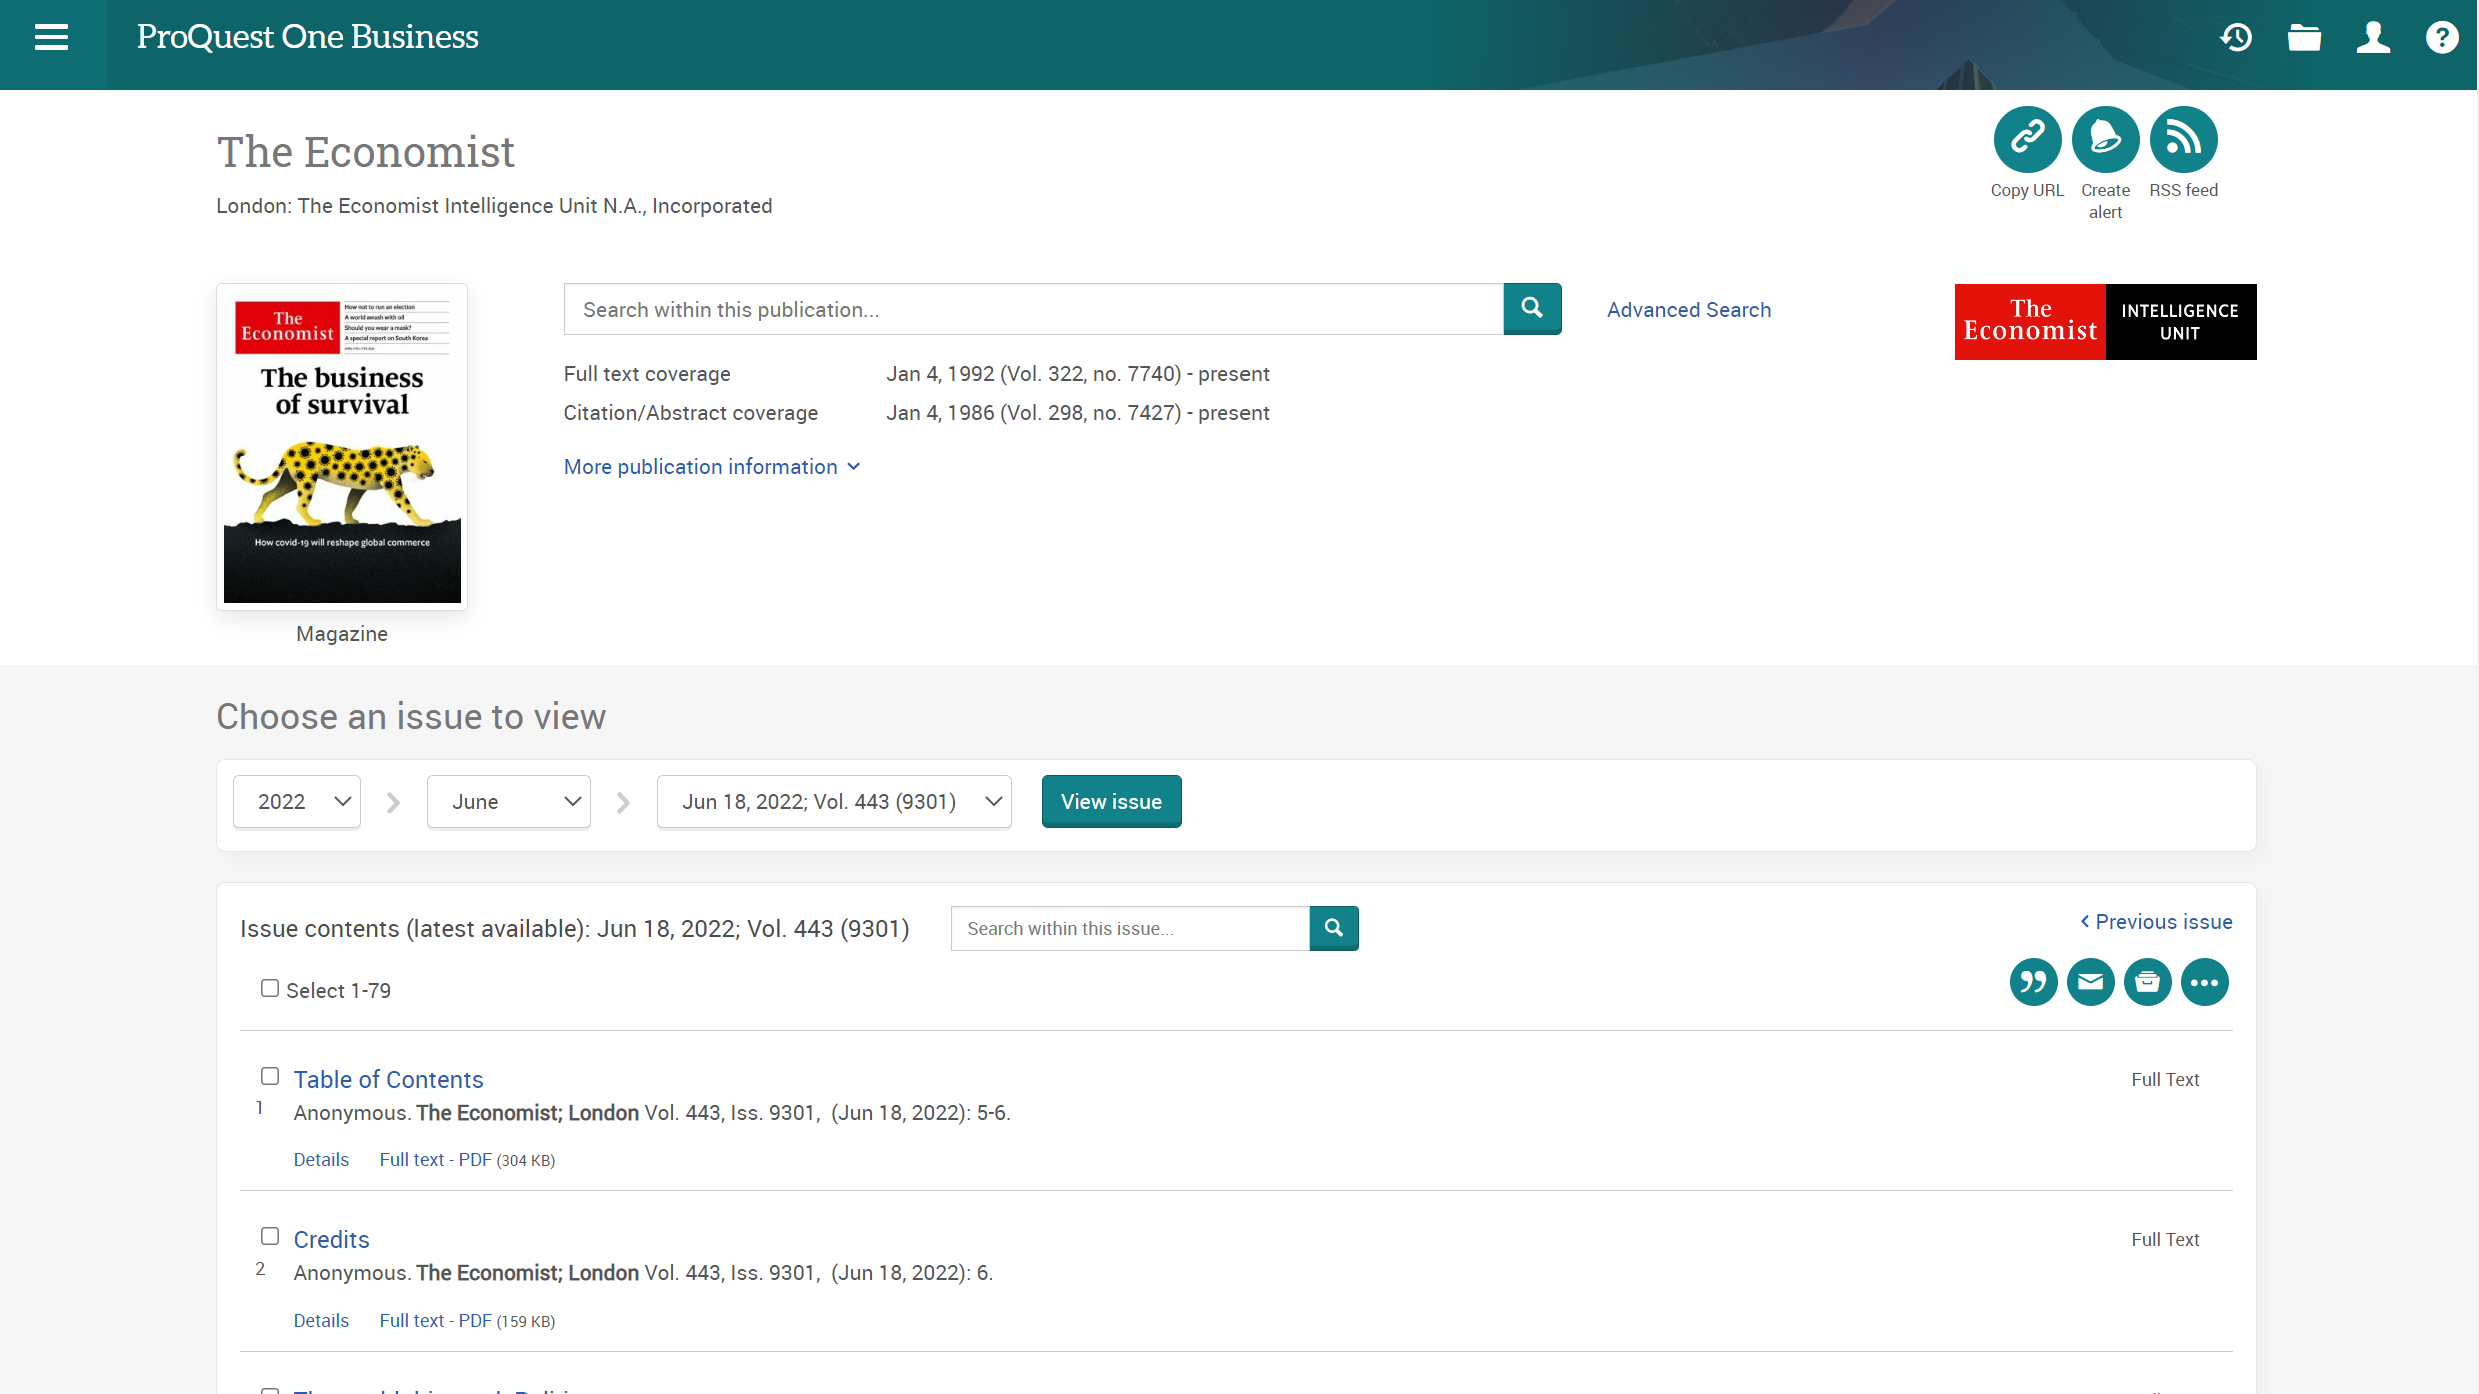Click the Email envelope icon
This screenshot has width=2479, height=1394.
pos(2090,982)
